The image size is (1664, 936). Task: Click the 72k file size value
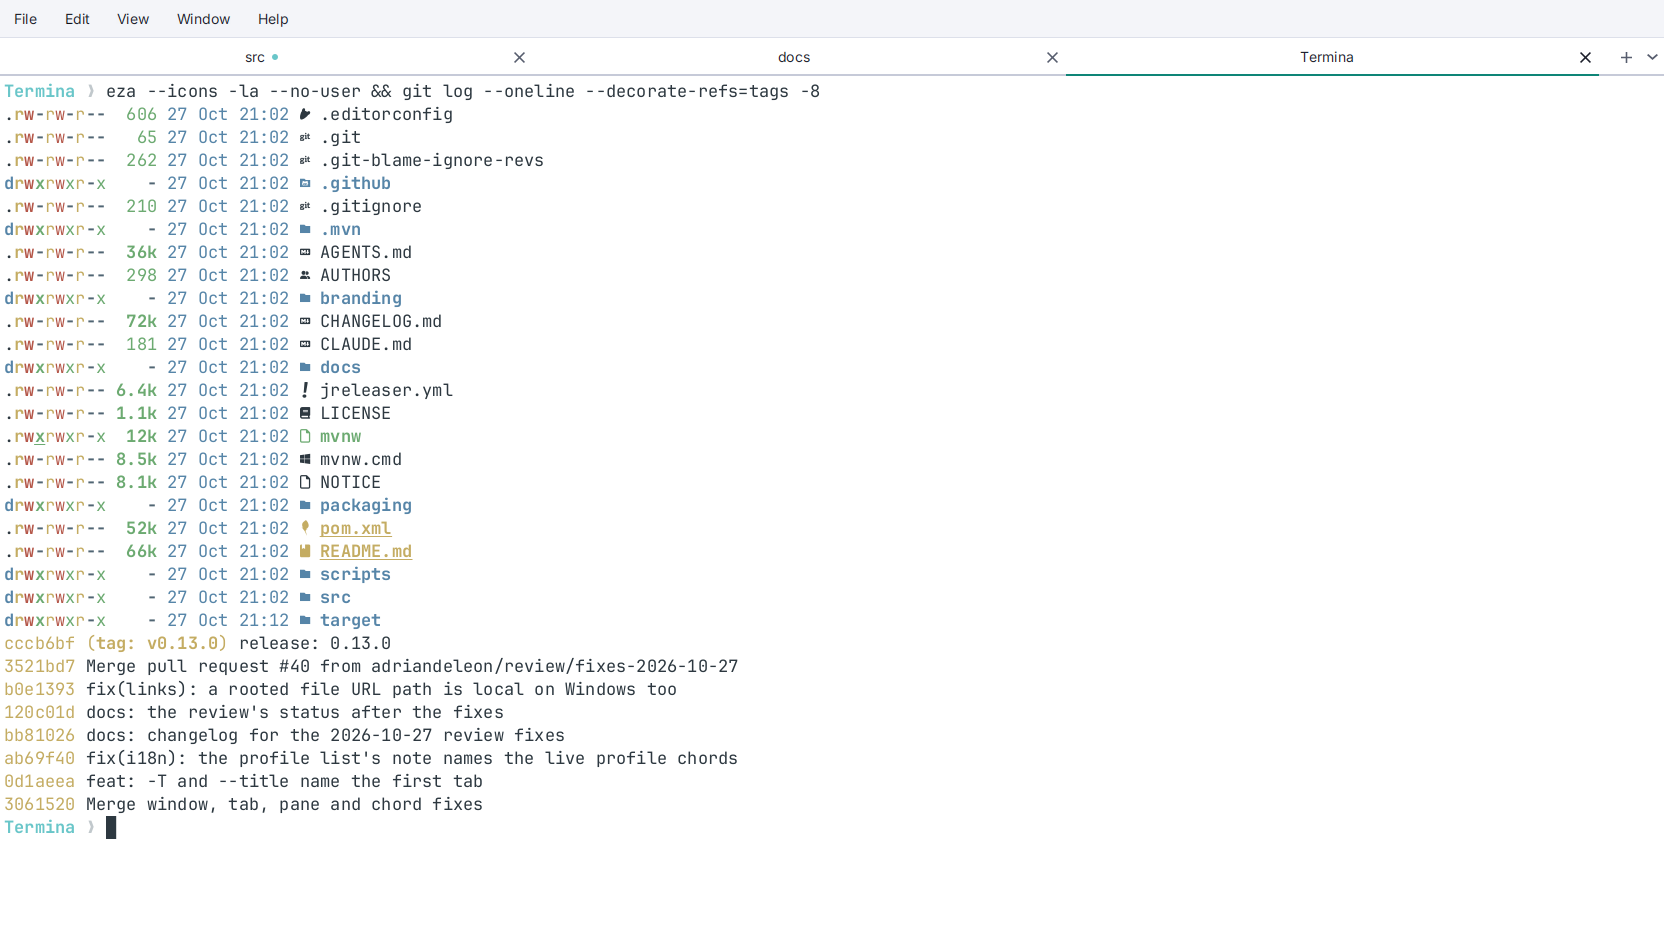[x=141, y=321]
